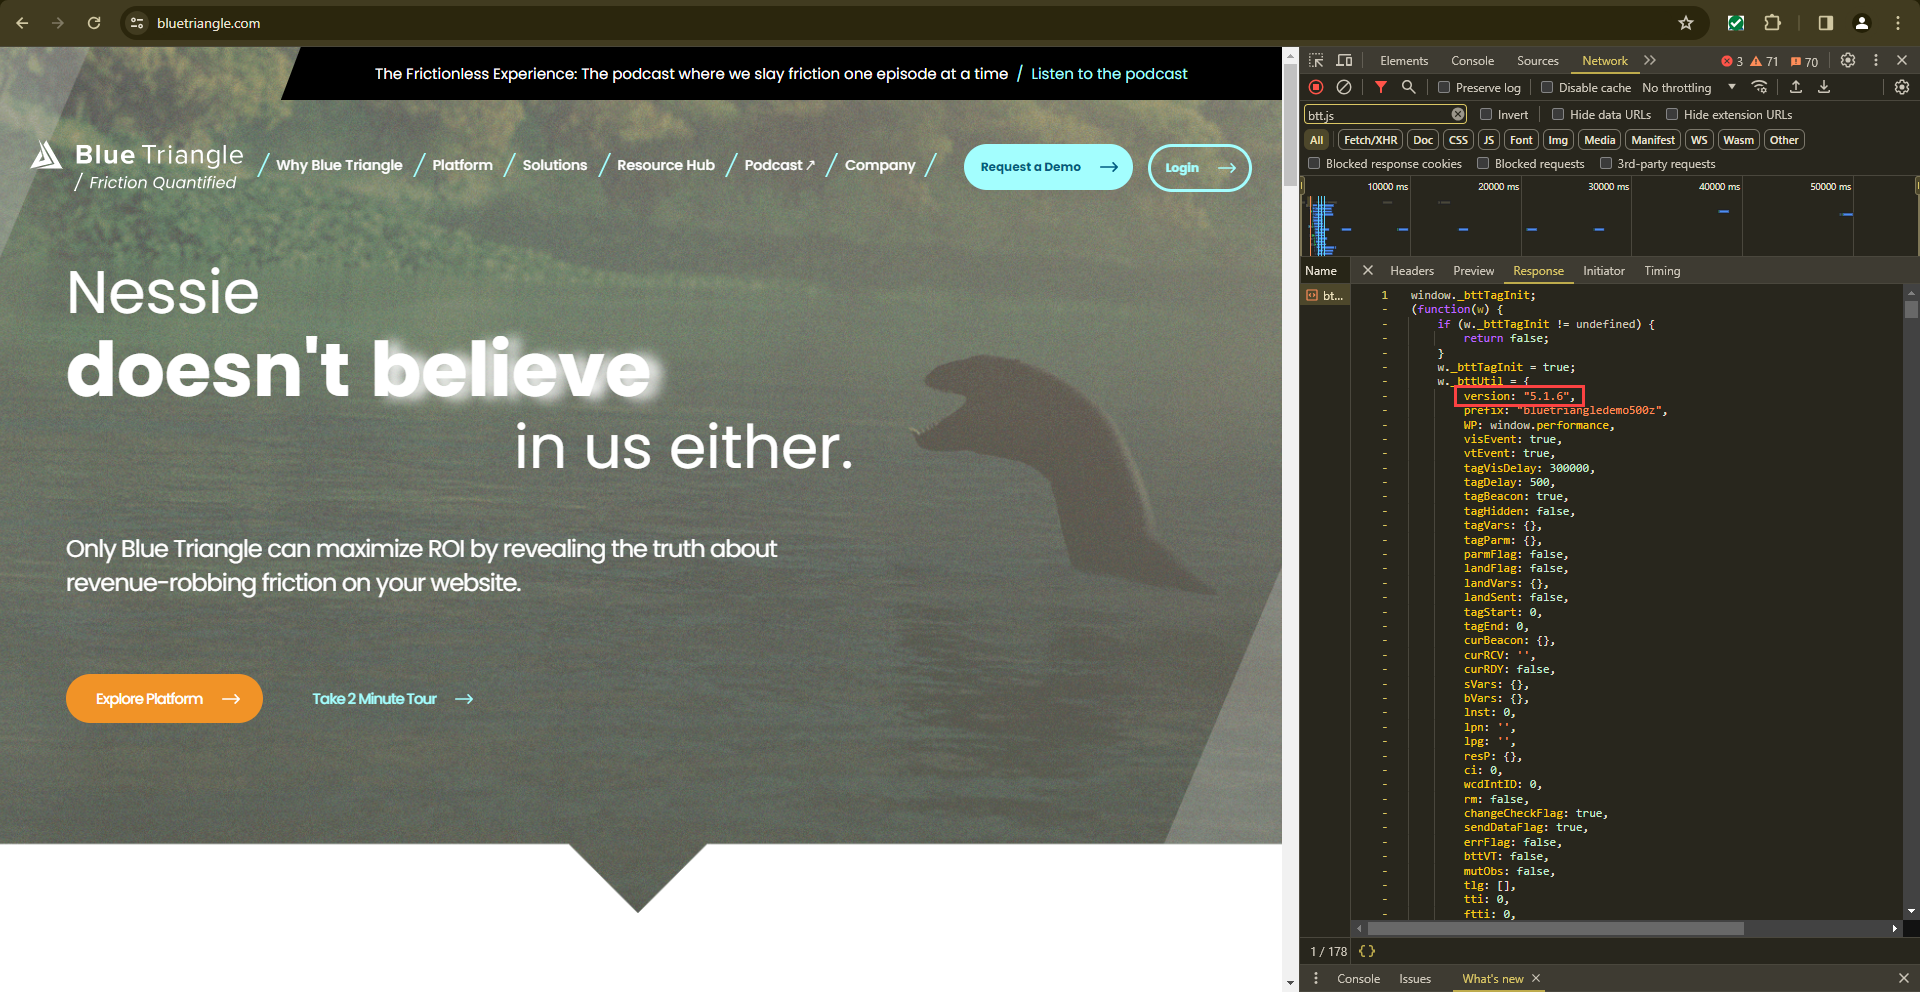Check Hide extension URLs

(1672, 114)
